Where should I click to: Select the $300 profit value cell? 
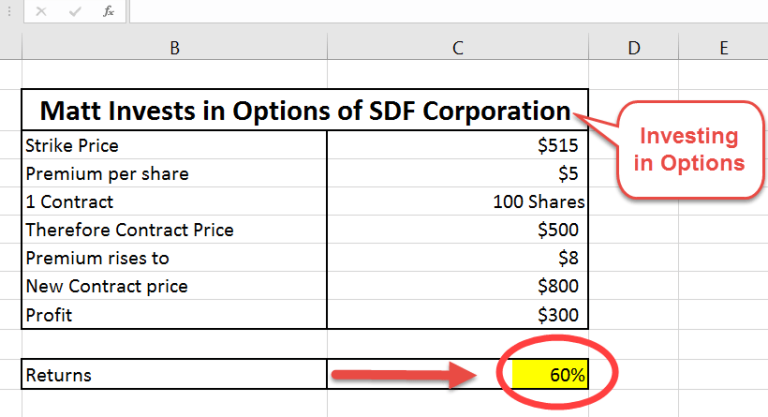click(x=457, y=314)
